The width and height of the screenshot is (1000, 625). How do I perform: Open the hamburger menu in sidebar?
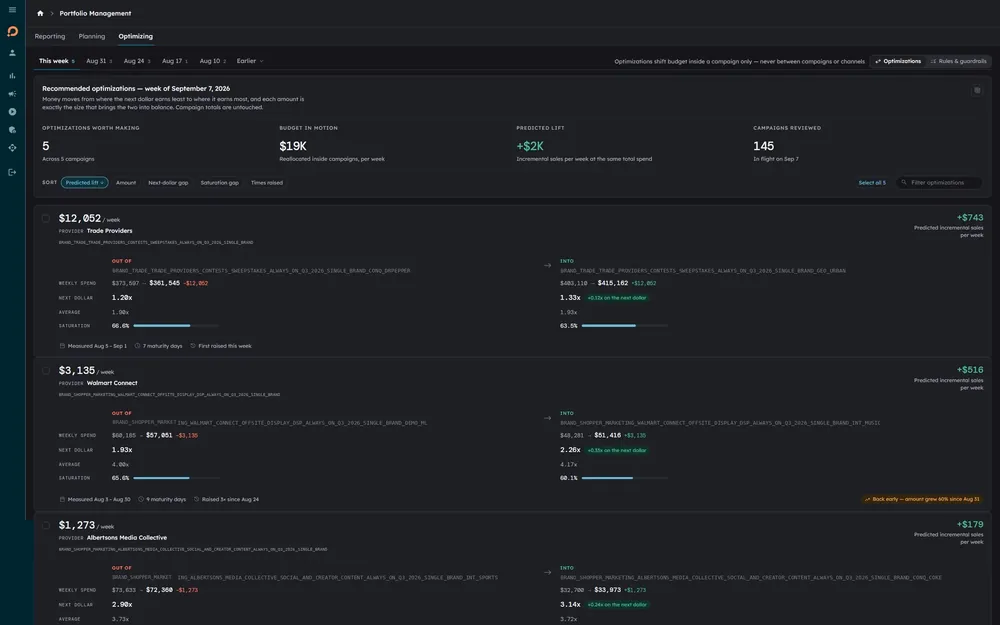12,10
